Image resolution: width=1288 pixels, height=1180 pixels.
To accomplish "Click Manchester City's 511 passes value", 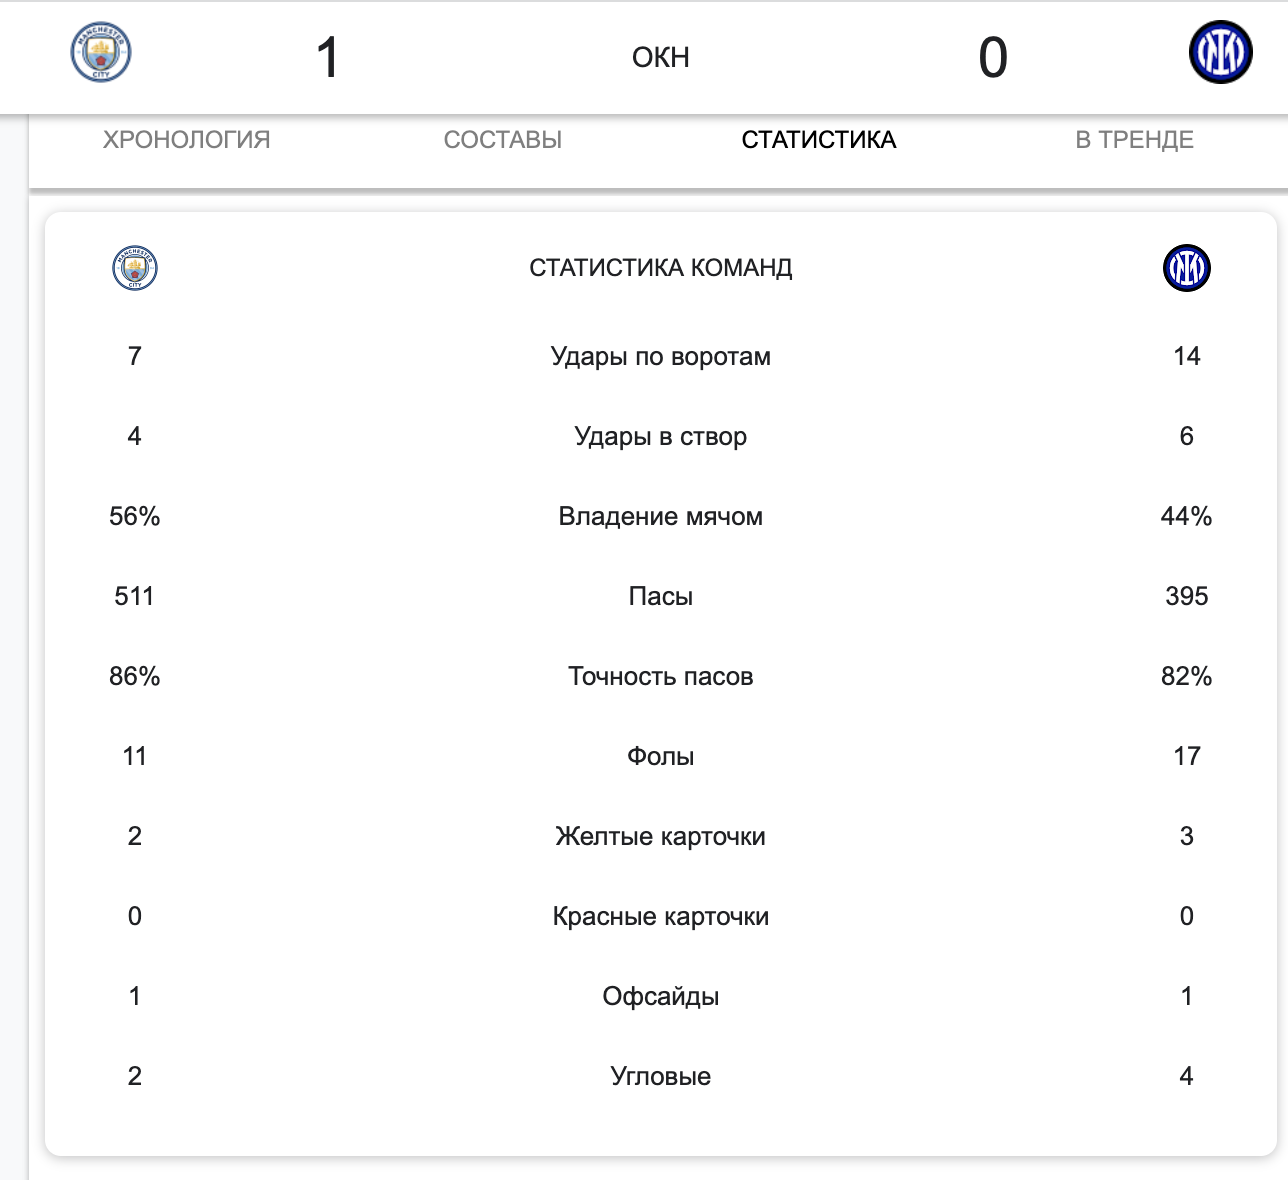I will (135, 597).
